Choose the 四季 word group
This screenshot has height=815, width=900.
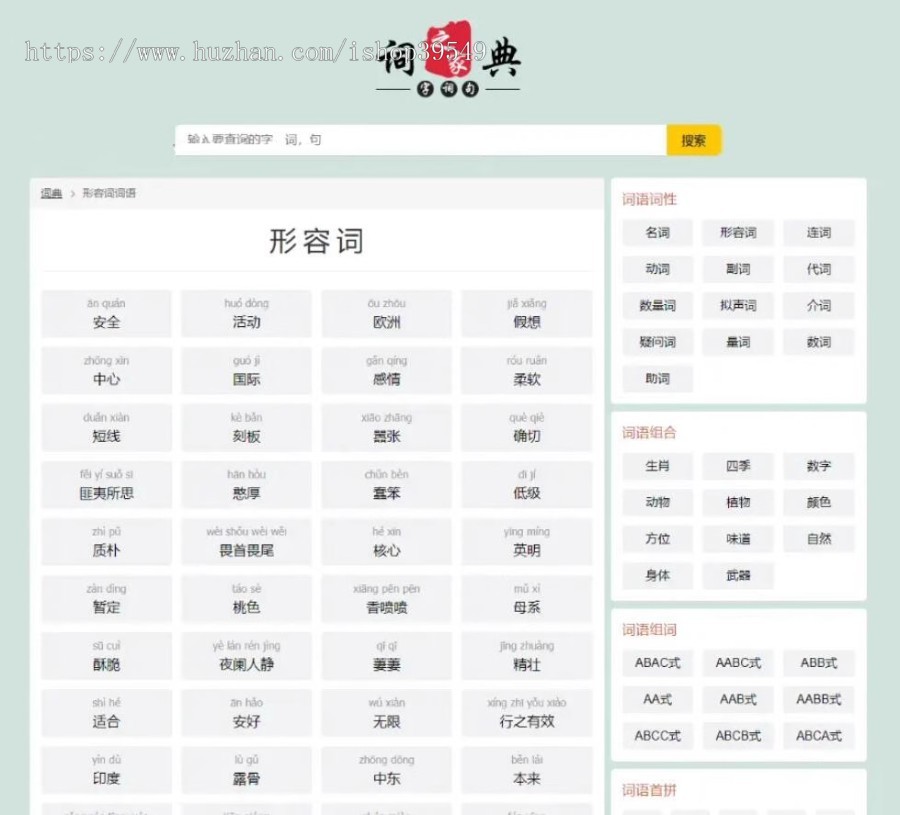tap(738, 466)
